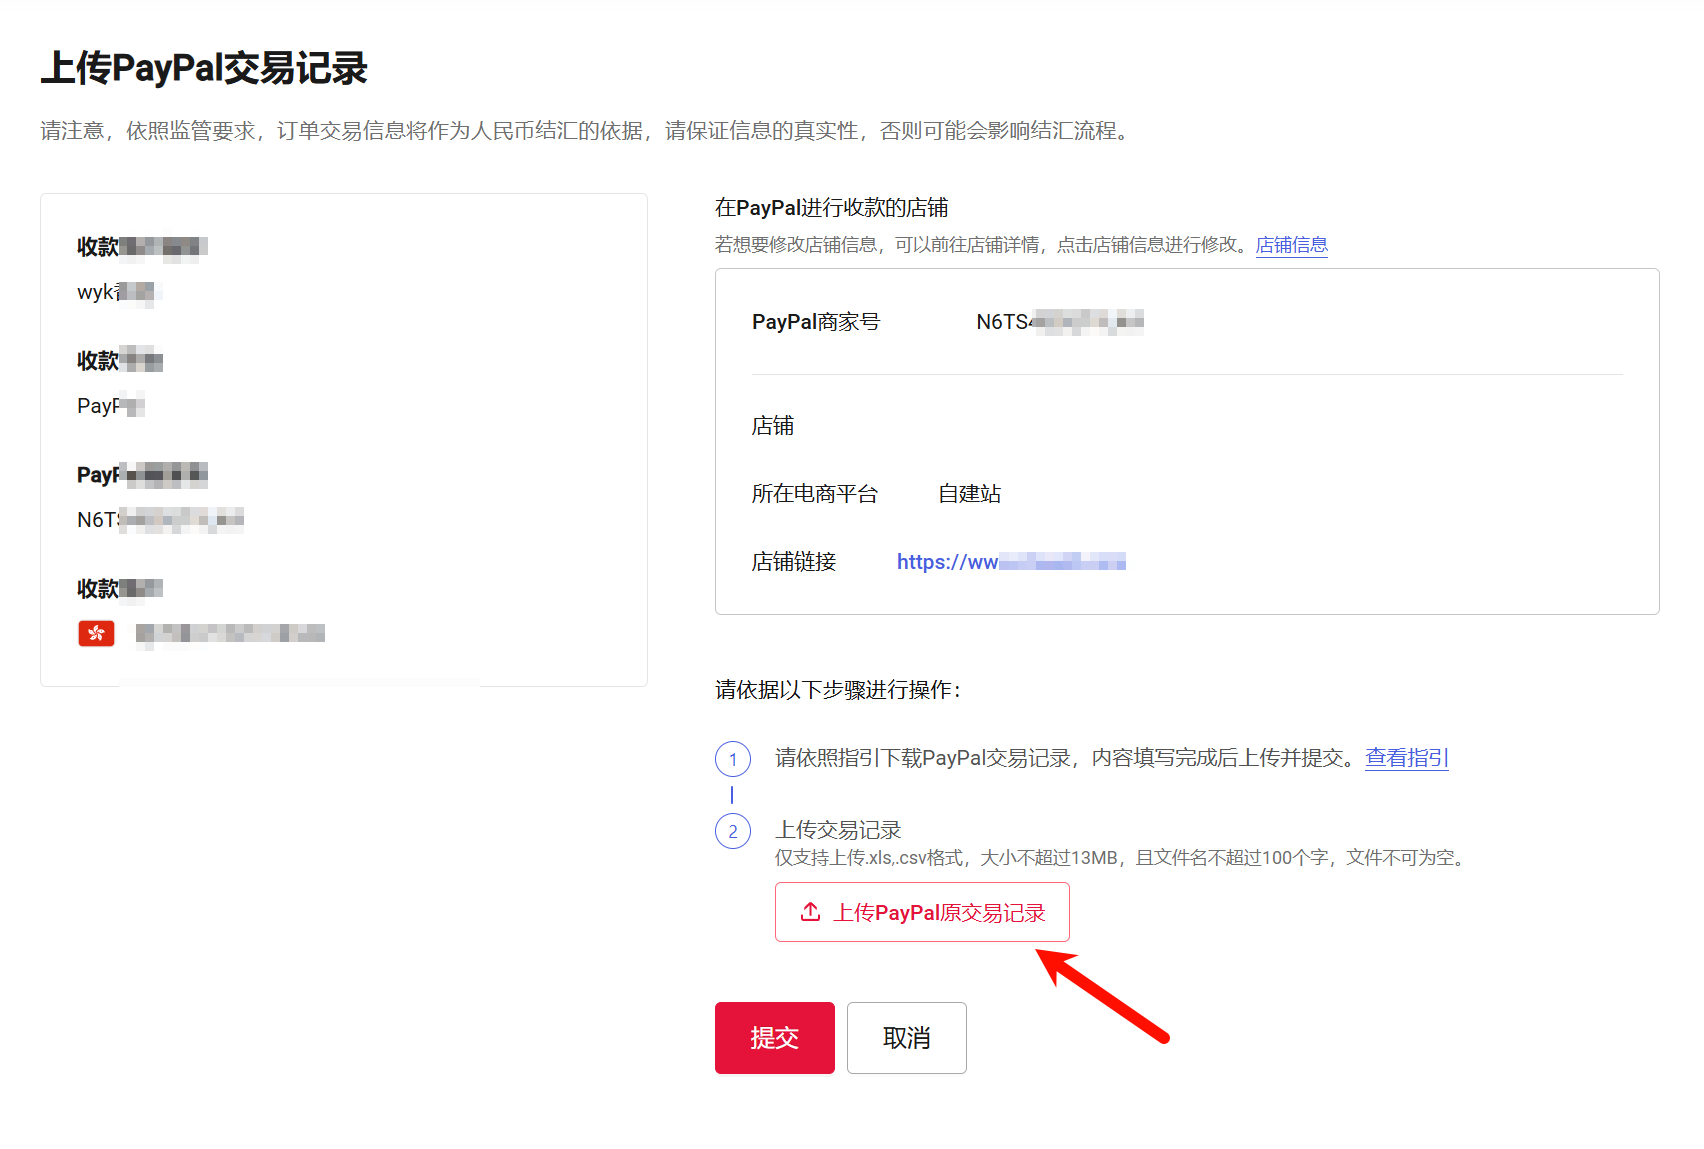Click the wyk account name in the left card
Screen dimensions: 1704x1149
coord(117,292)
